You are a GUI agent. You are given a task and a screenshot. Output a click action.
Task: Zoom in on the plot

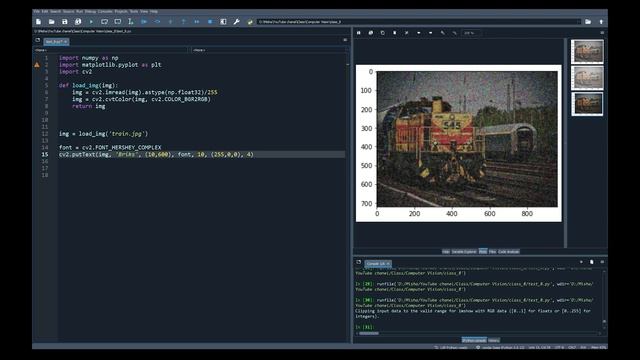(442, 33)
